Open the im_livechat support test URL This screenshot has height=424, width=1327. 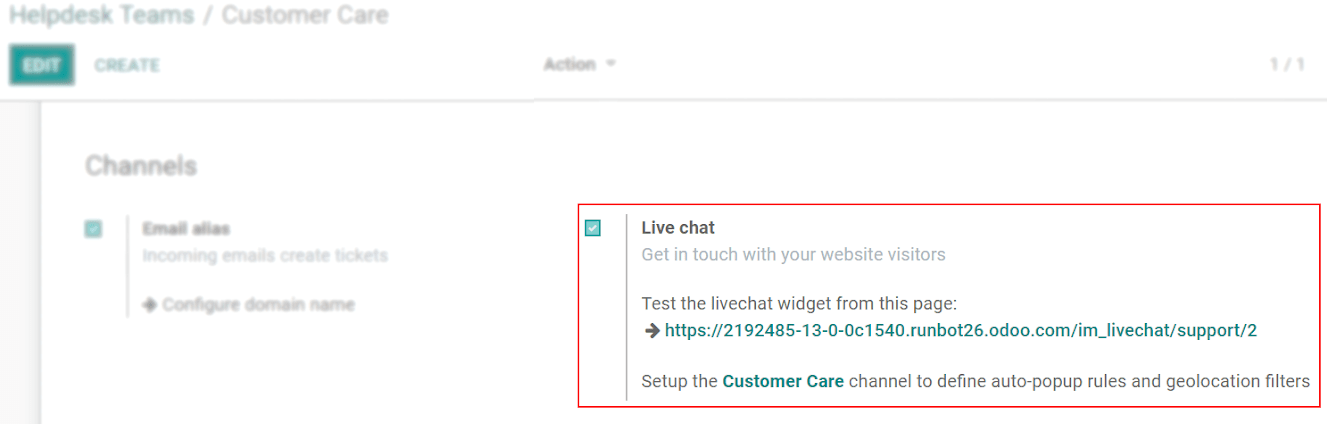tap(960, 330)
